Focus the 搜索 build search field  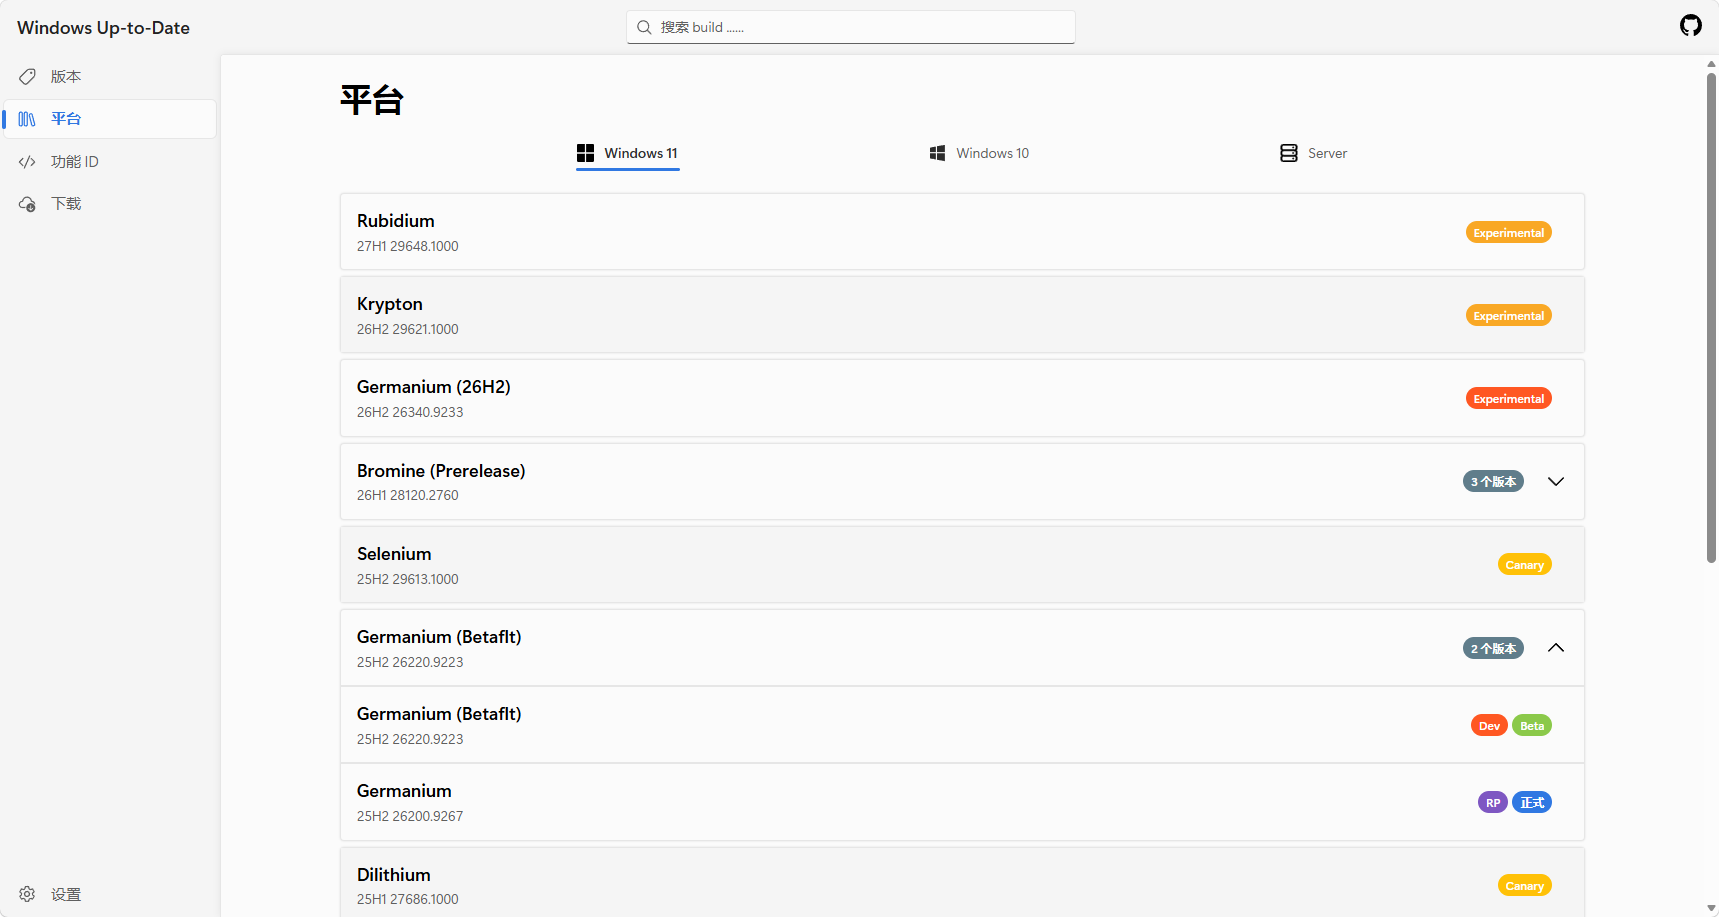pyautogui.click(x=851, y=27)
